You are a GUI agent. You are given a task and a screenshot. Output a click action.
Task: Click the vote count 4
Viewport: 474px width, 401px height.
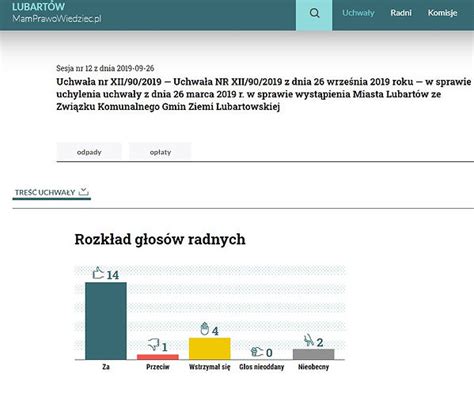[x=215, y=331]
